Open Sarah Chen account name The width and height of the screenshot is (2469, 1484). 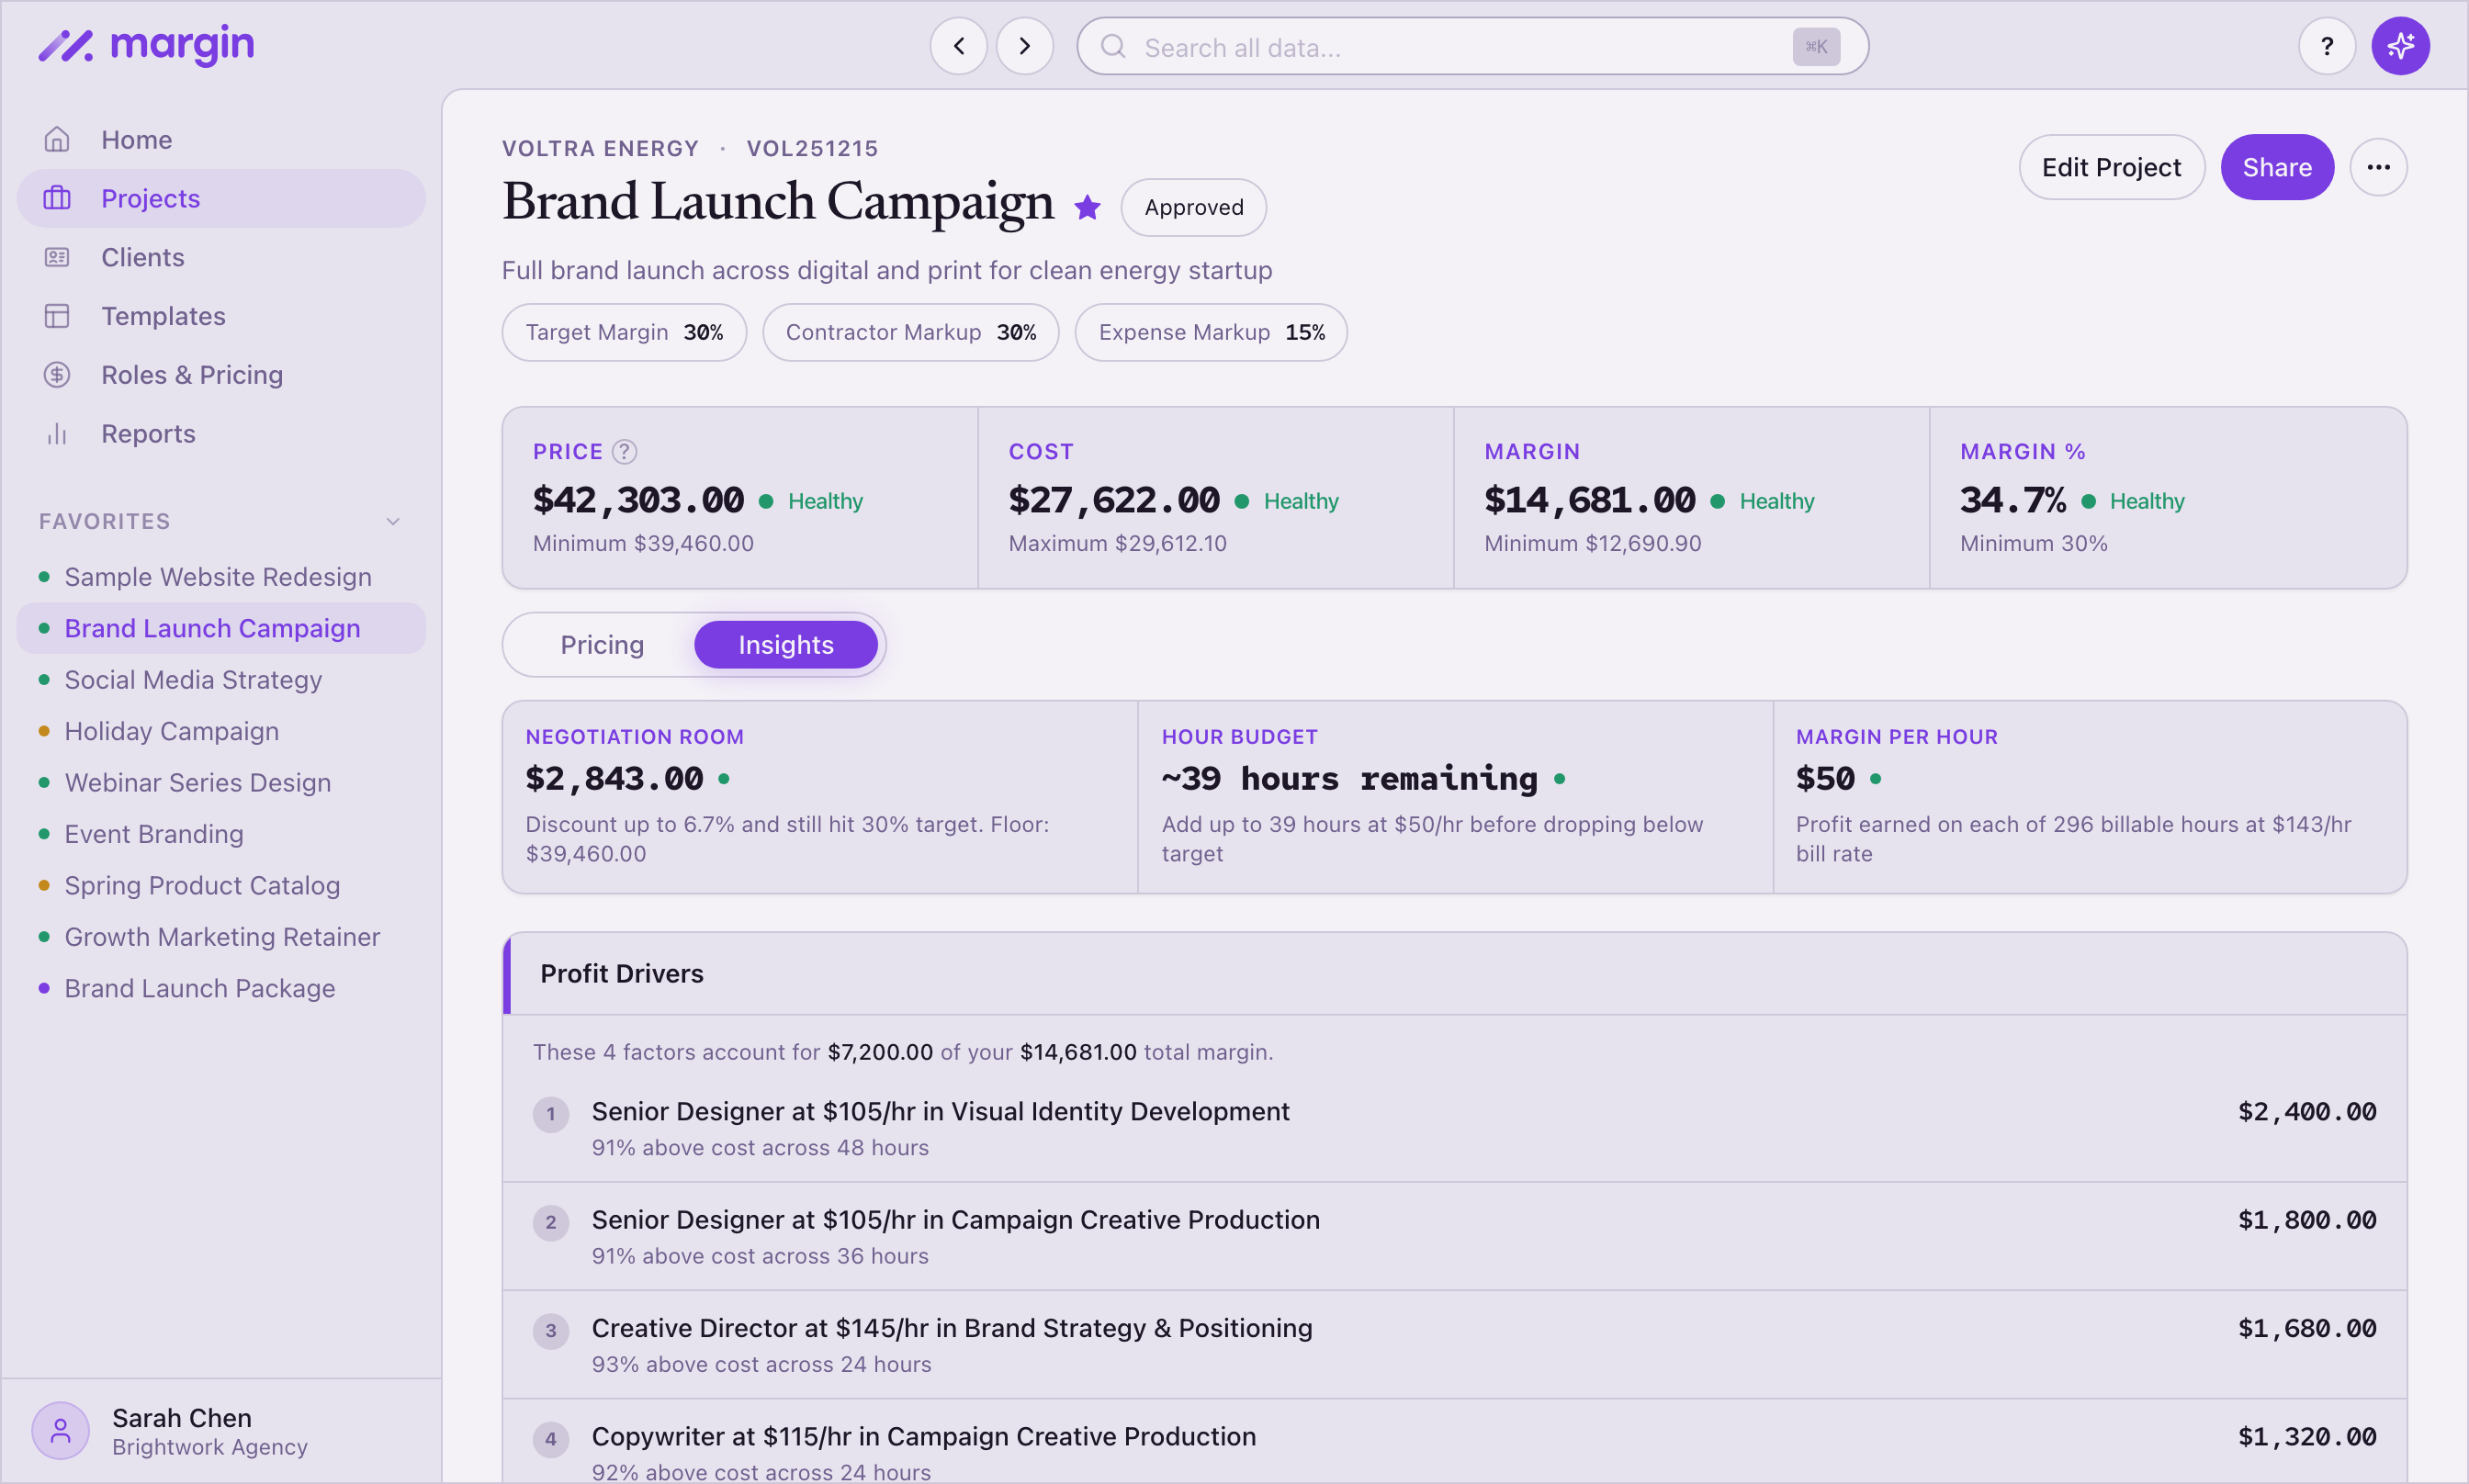tap(182, 1418)
